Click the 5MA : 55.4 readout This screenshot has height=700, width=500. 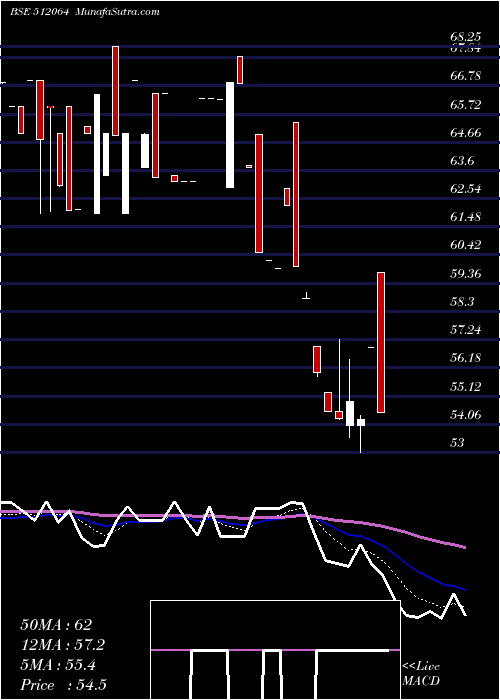[x=58, y=665]
